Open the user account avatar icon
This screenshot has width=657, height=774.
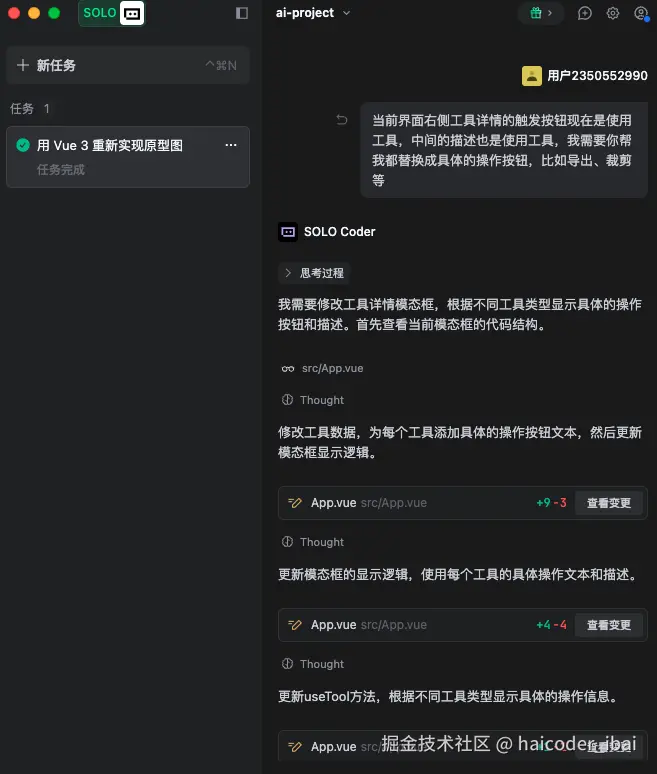click(x=641, y=13)
